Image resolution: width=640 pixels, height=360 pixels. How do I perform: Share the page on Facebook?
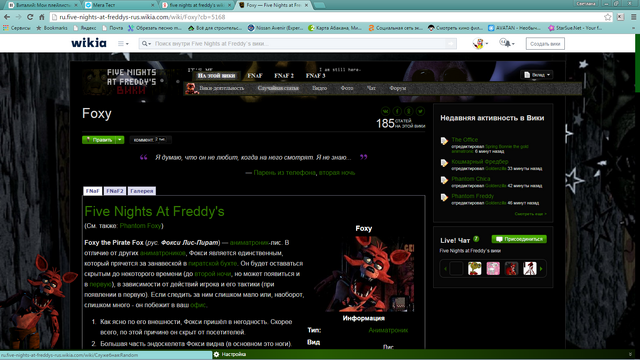(397, 111)
